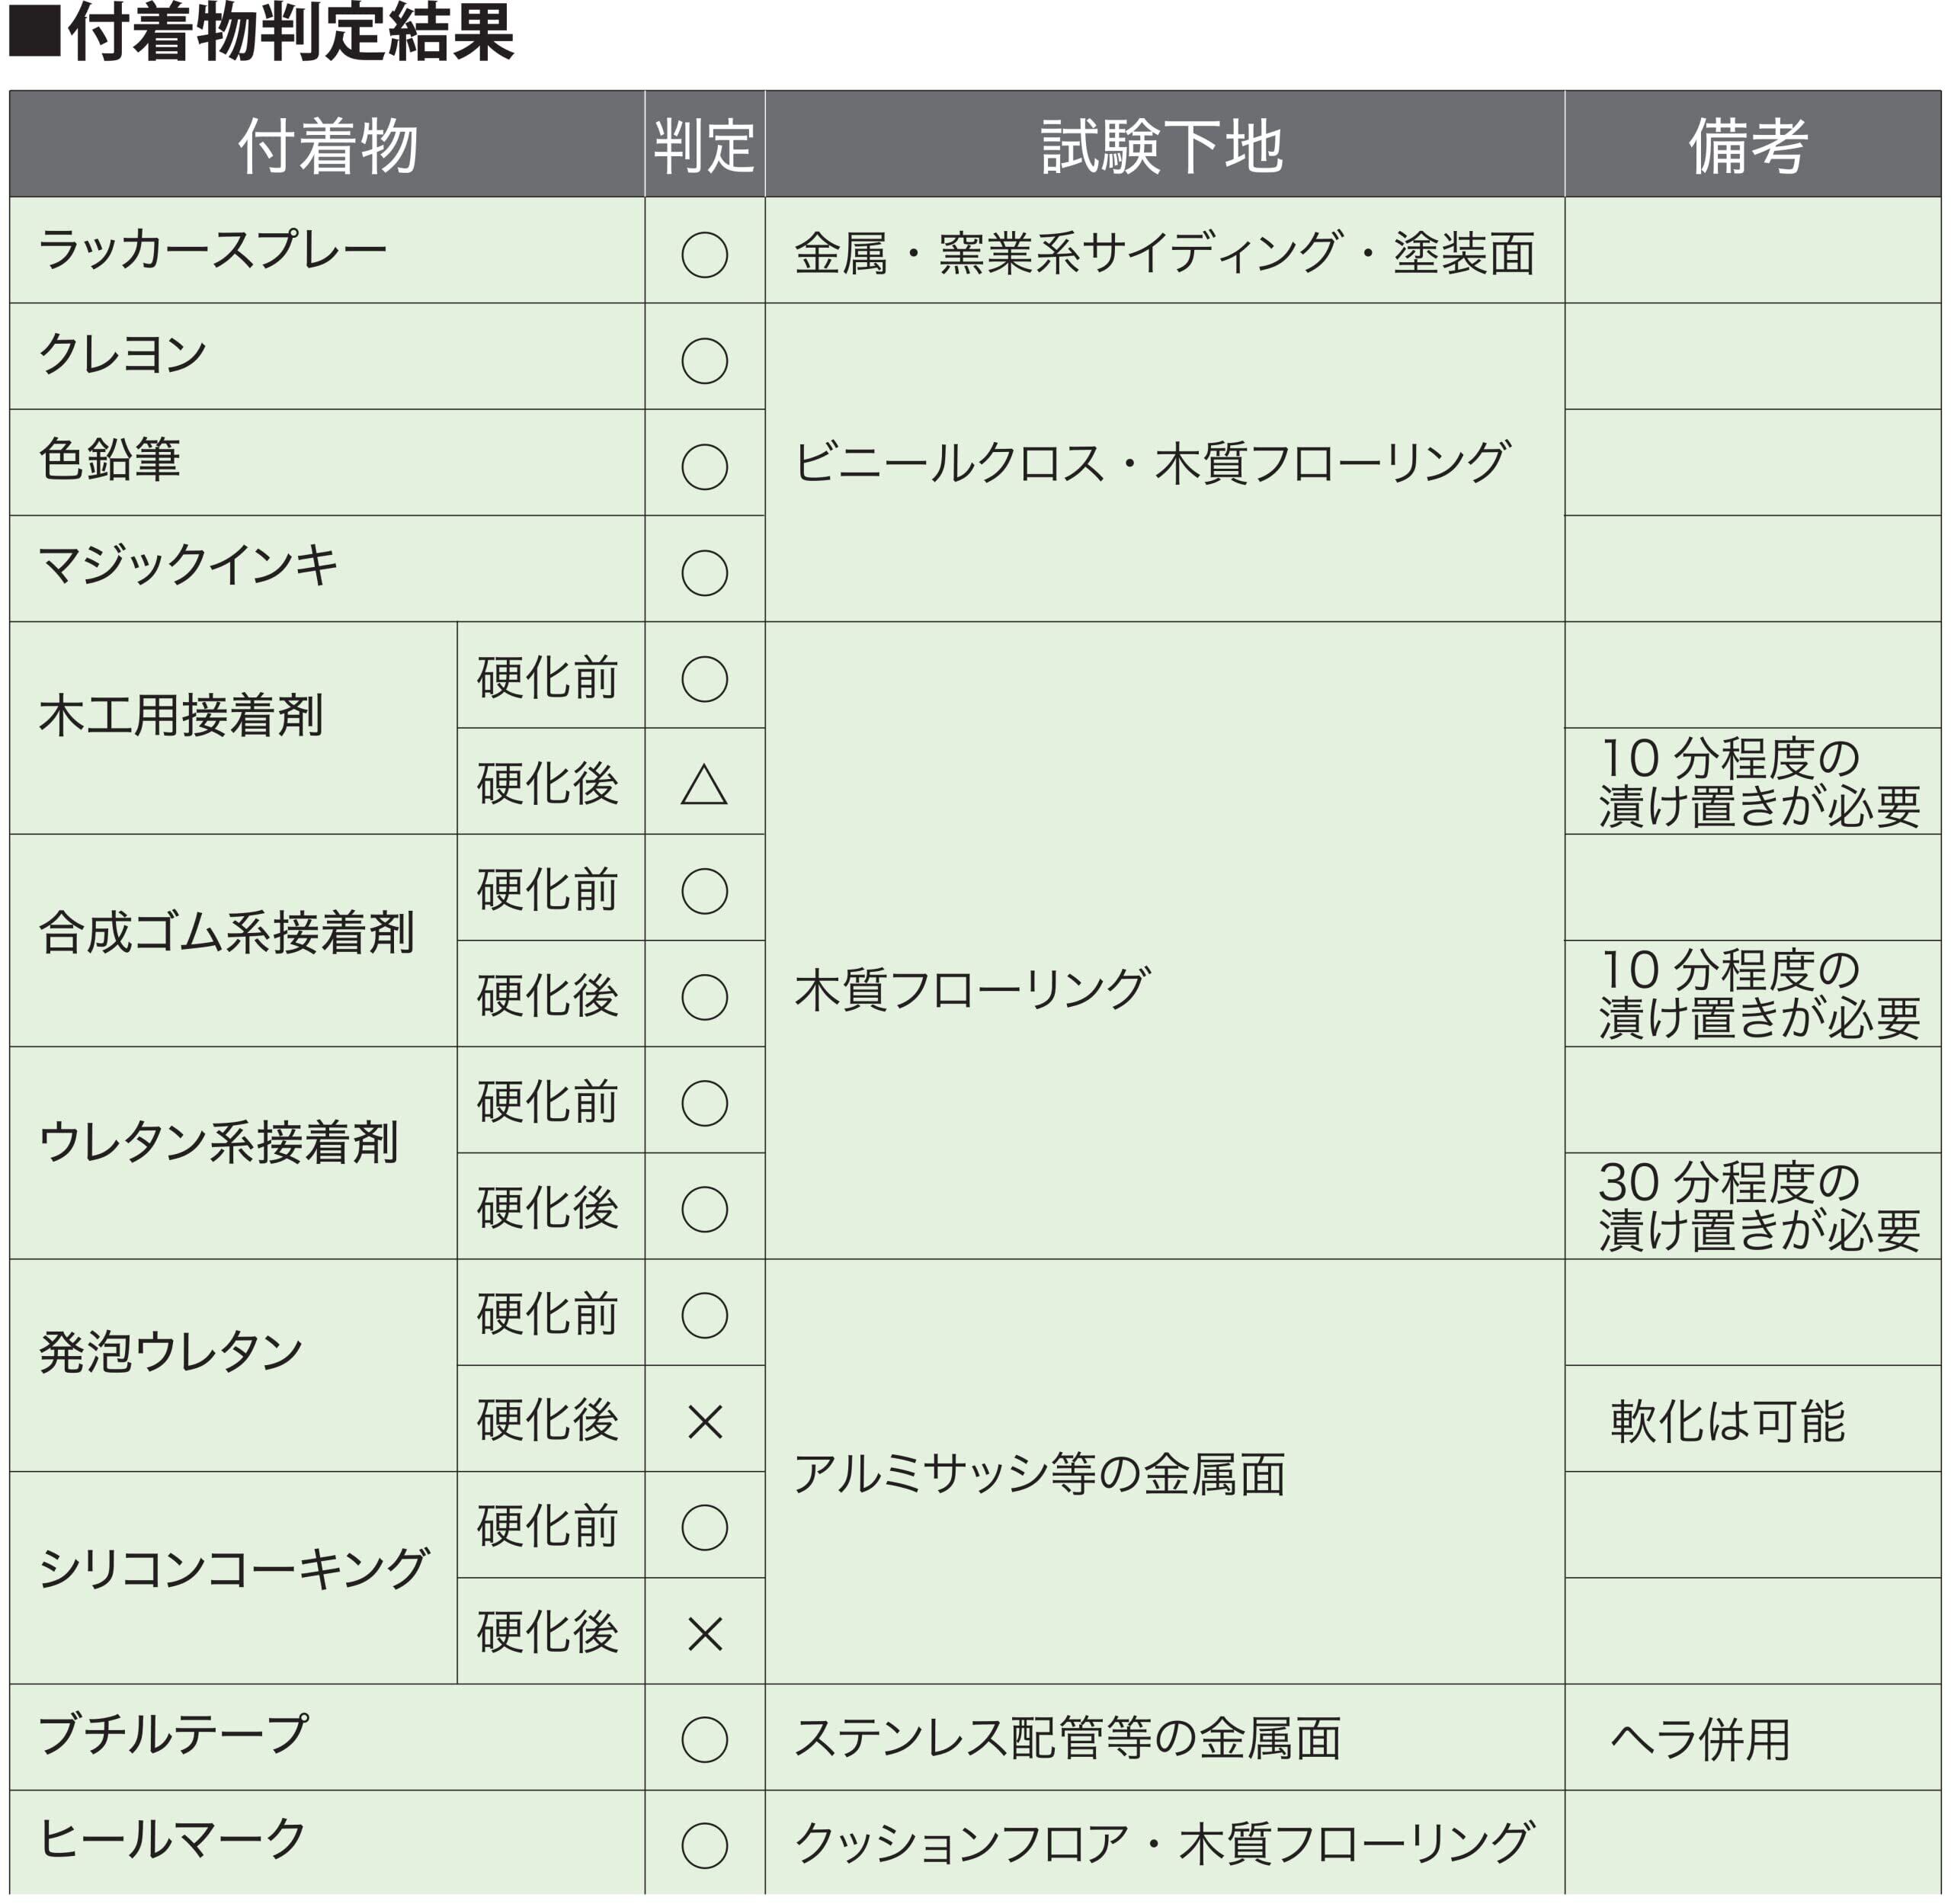Screen dimensions: 1951x1904
Task: Click the triangle mark for 木工用接着剤 硬化後
Action: coord(704,785)
